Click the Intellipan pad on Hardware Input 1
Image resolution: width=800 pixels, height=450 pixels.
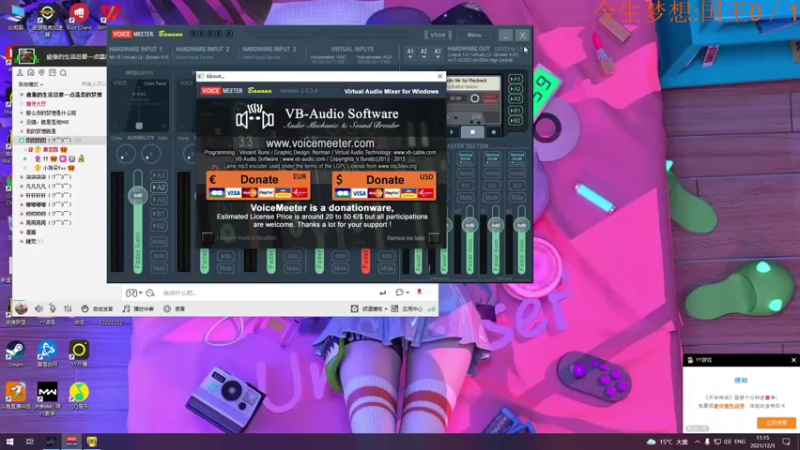coord(139,104)
